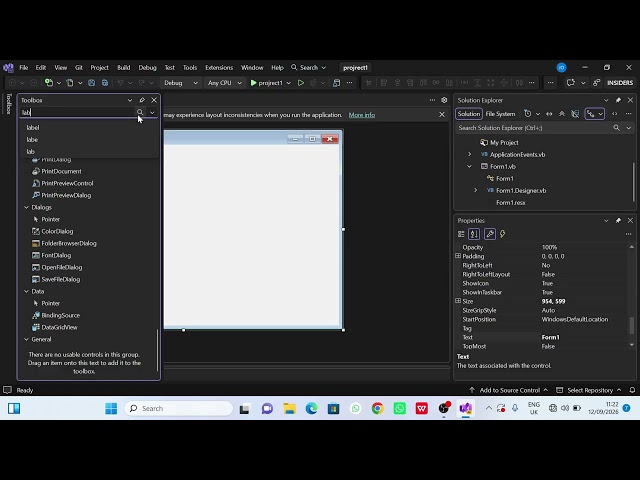Viewport: 640px width, 480px height.
Task: Select OpenFileDialog control in Toolbox
Action: coord(57,267)
